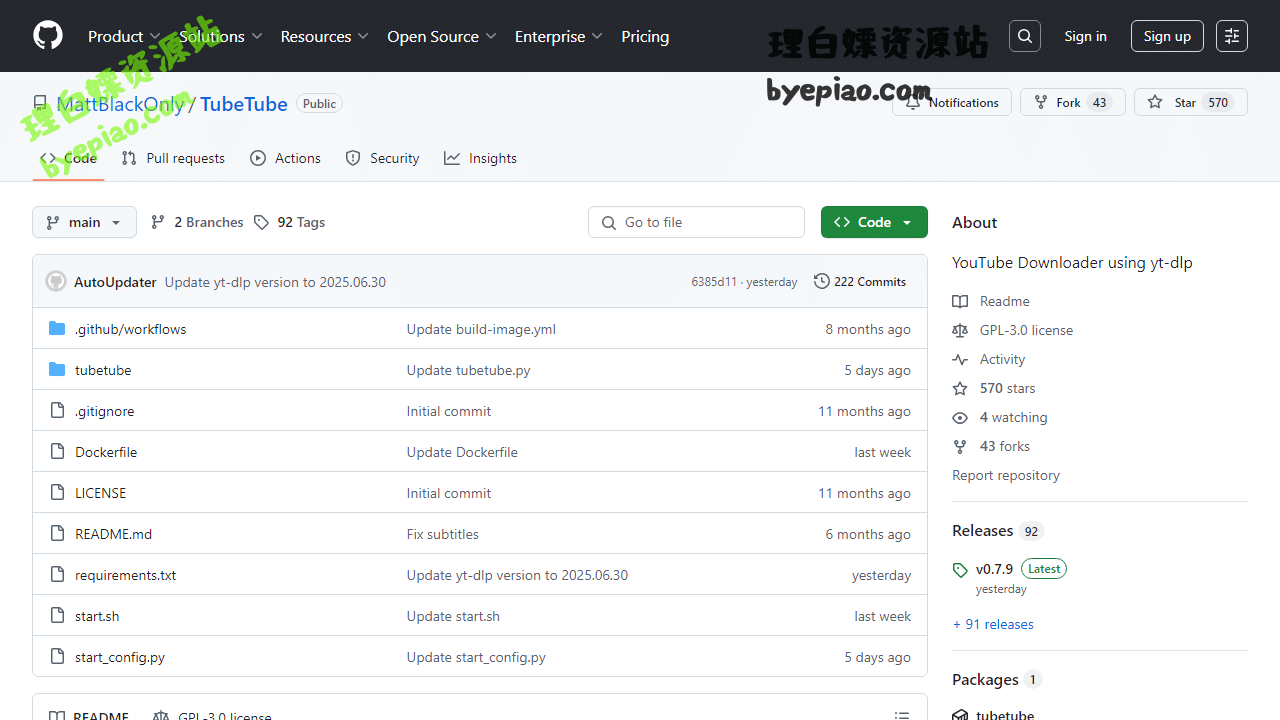Image resolution: width=1280 pixels, height=720 pixels.
Task: Open 'Fix subtitles' commit message
Action: 443,534
